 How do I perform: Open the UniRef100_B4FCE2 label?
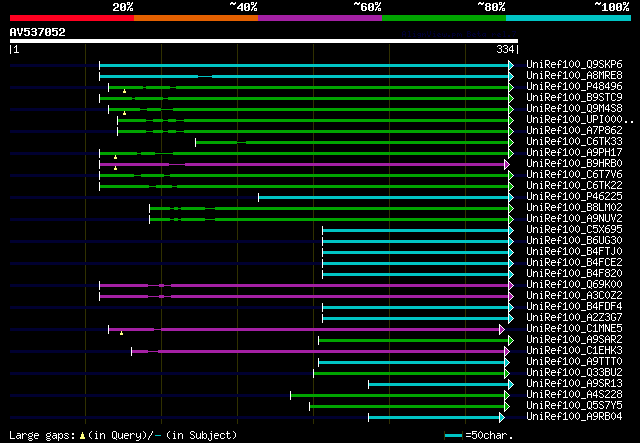point(574,263)
